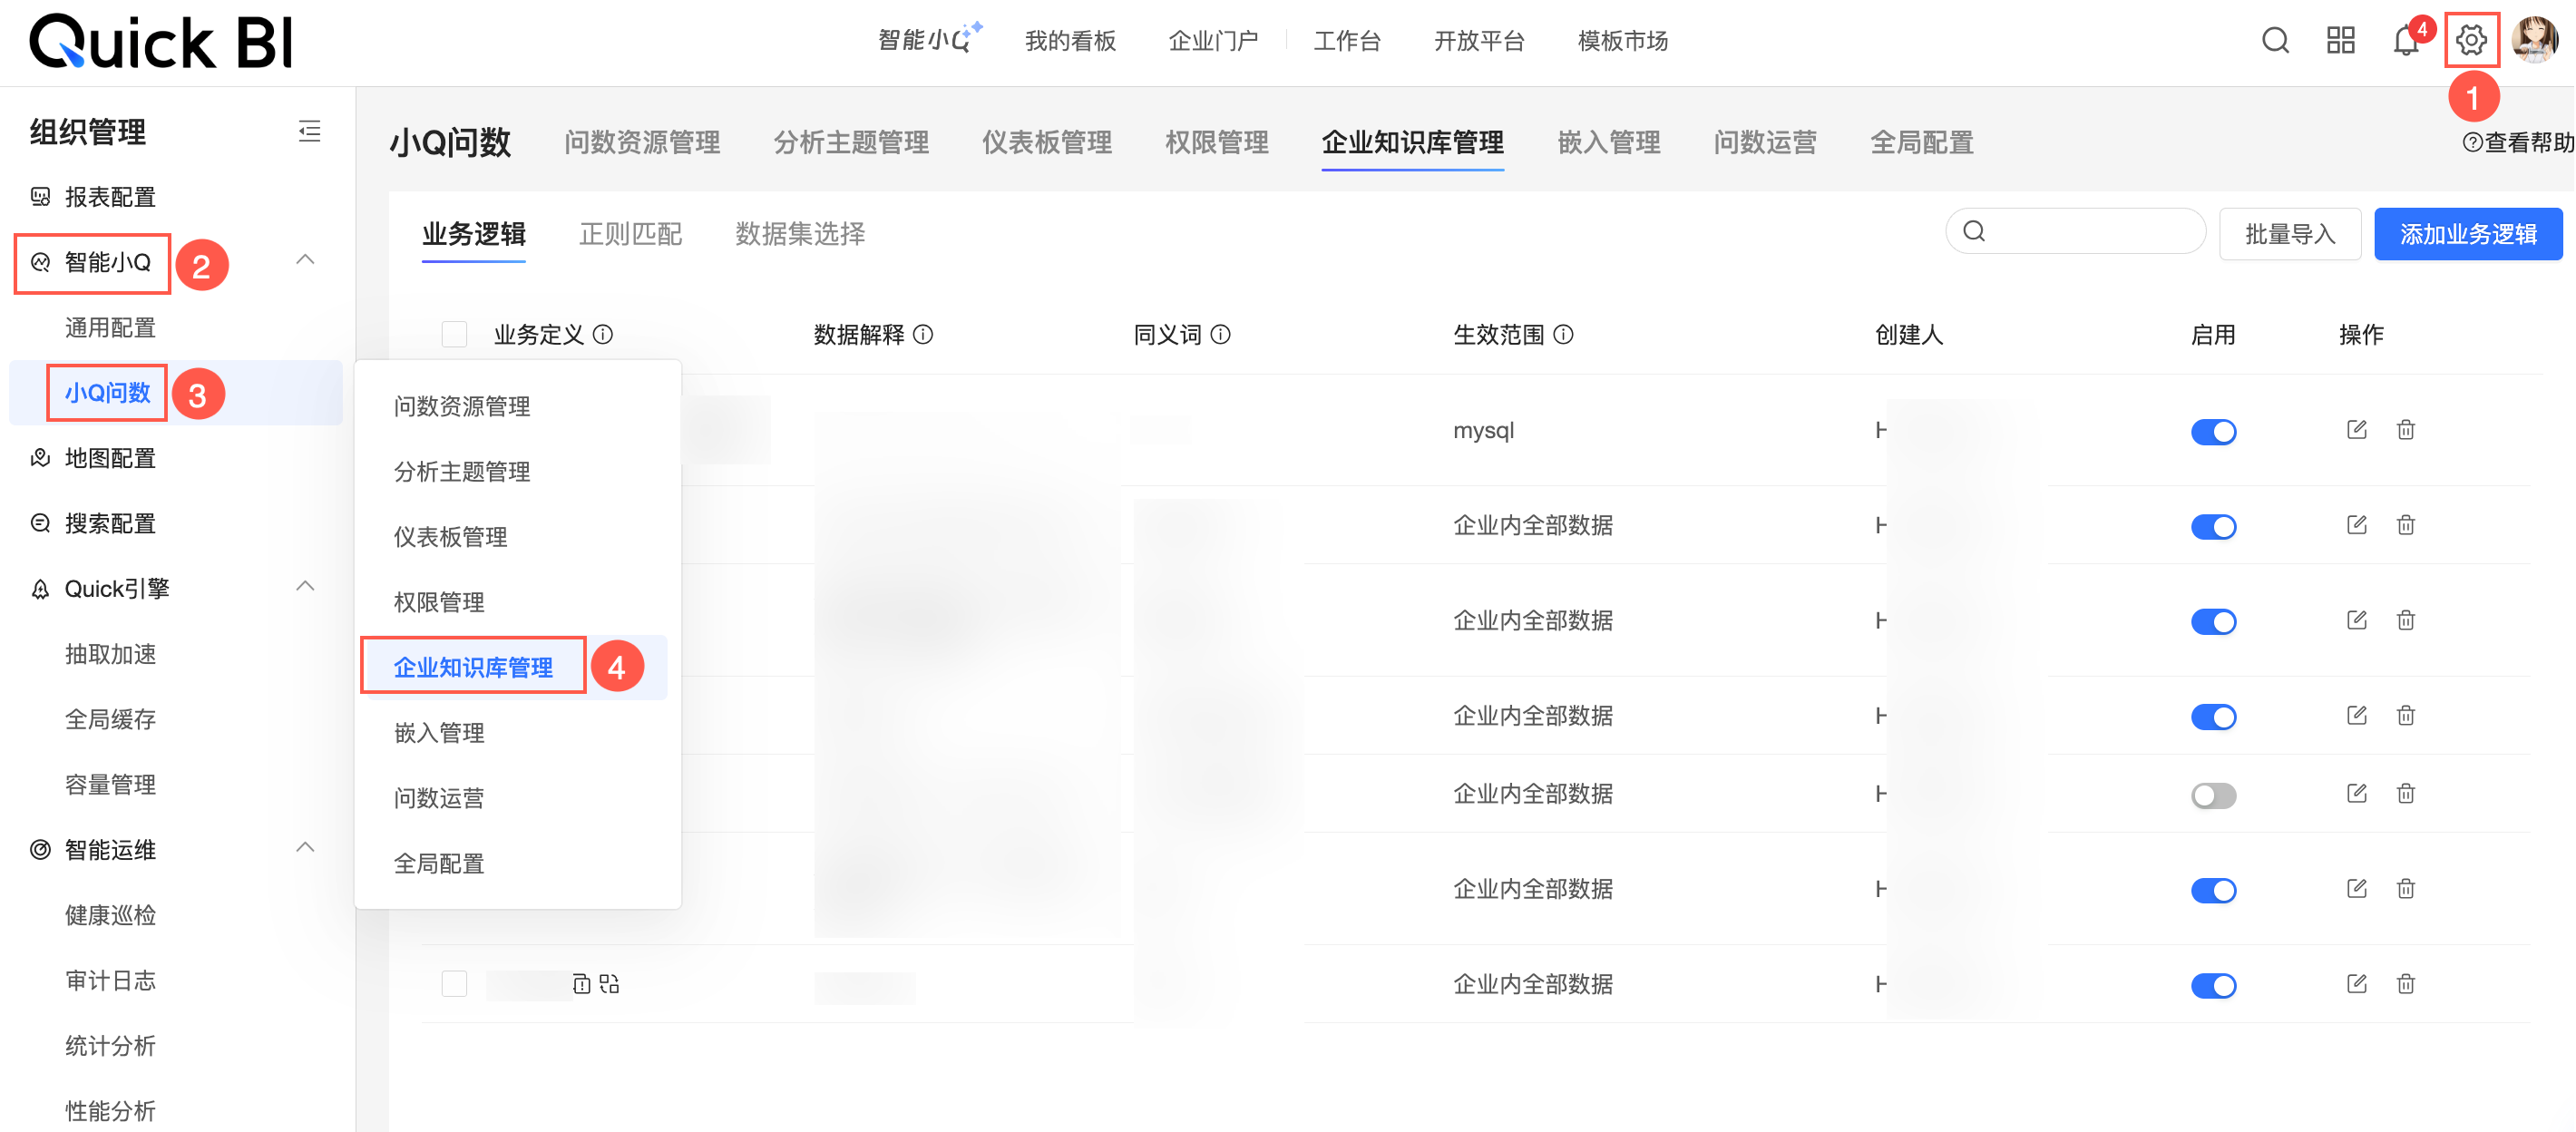The height and width of the screenshot is (1132, 2576).
Task: Click the 添加业务逻辑 button
Action: (x=2467, y=234)
